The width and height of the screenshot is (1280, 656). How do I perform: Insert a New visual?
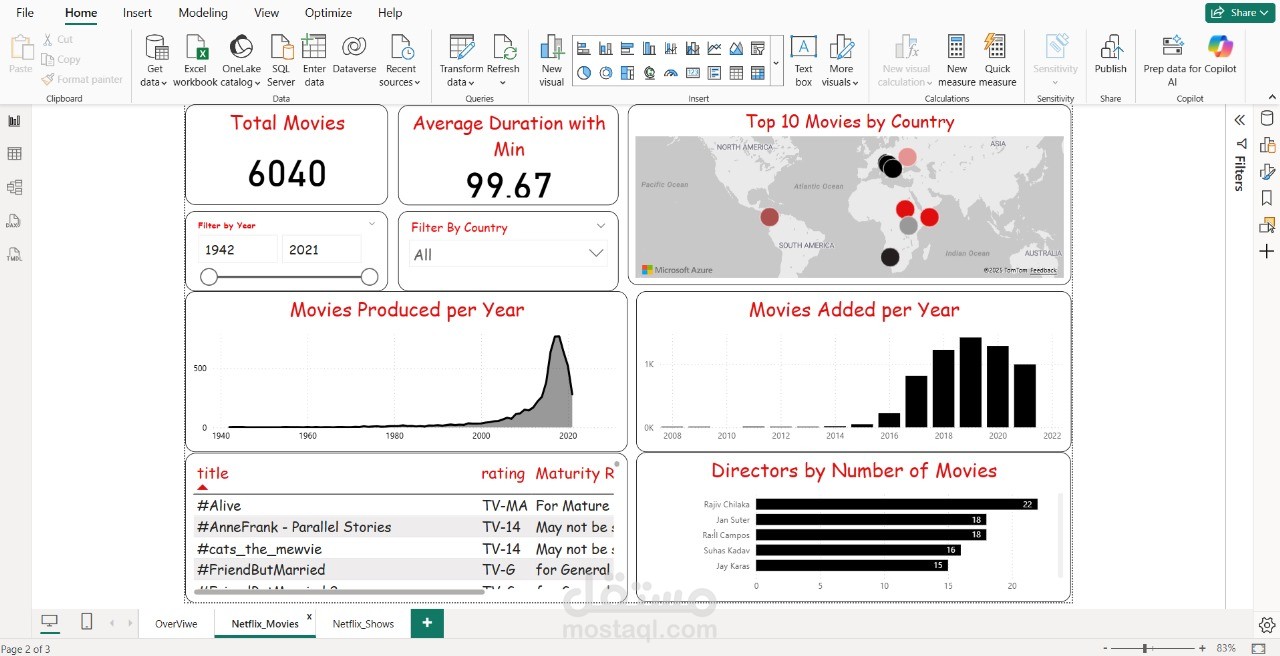coord(552,61)
